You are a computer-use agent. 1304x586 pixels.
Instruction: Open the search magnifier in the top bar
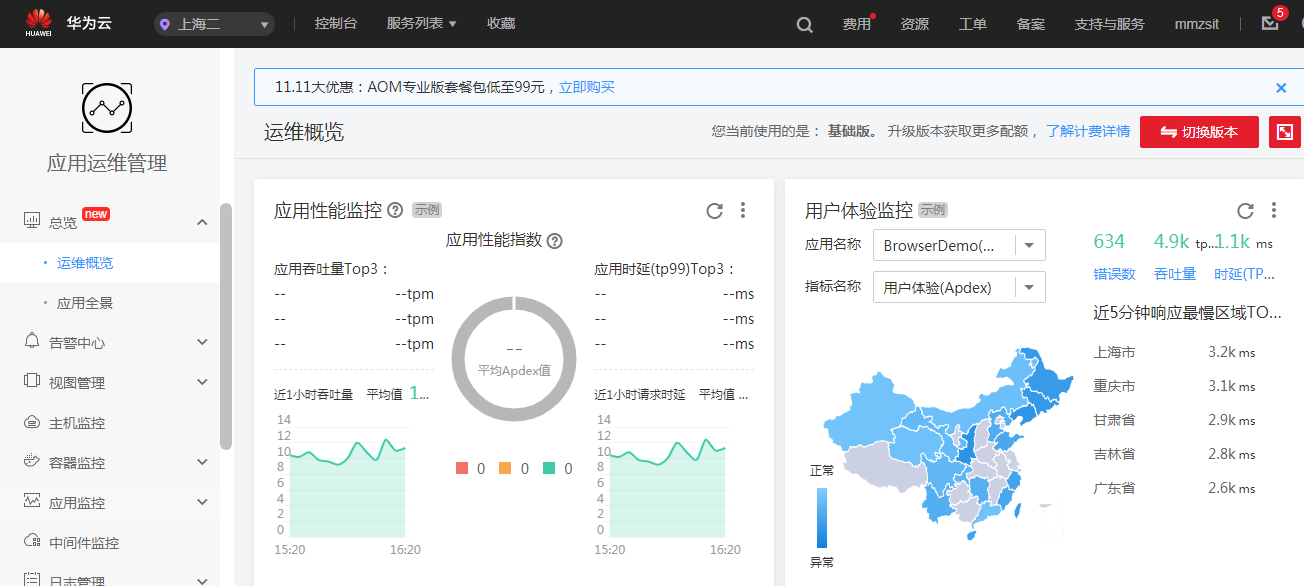804,24
